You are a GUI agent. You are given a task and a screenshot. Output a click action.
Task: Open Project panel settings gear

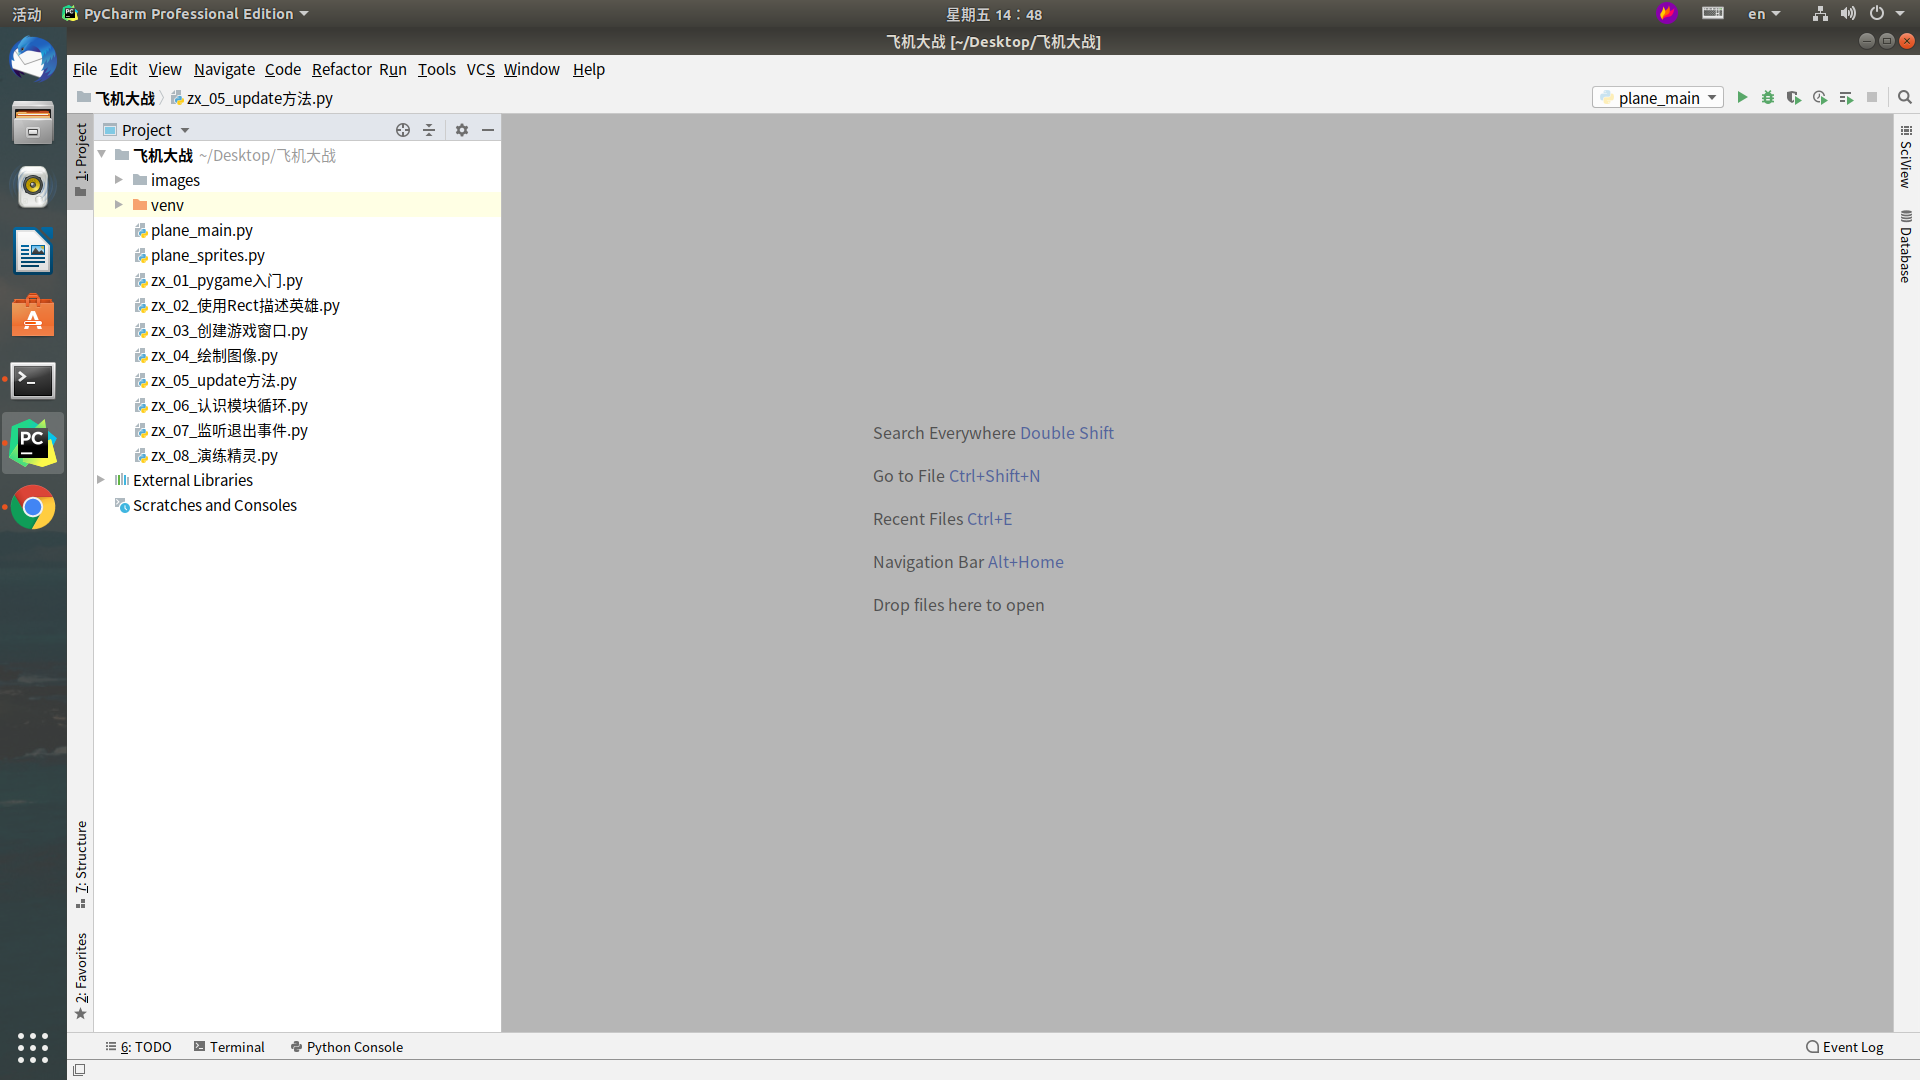tap(462, 130)
